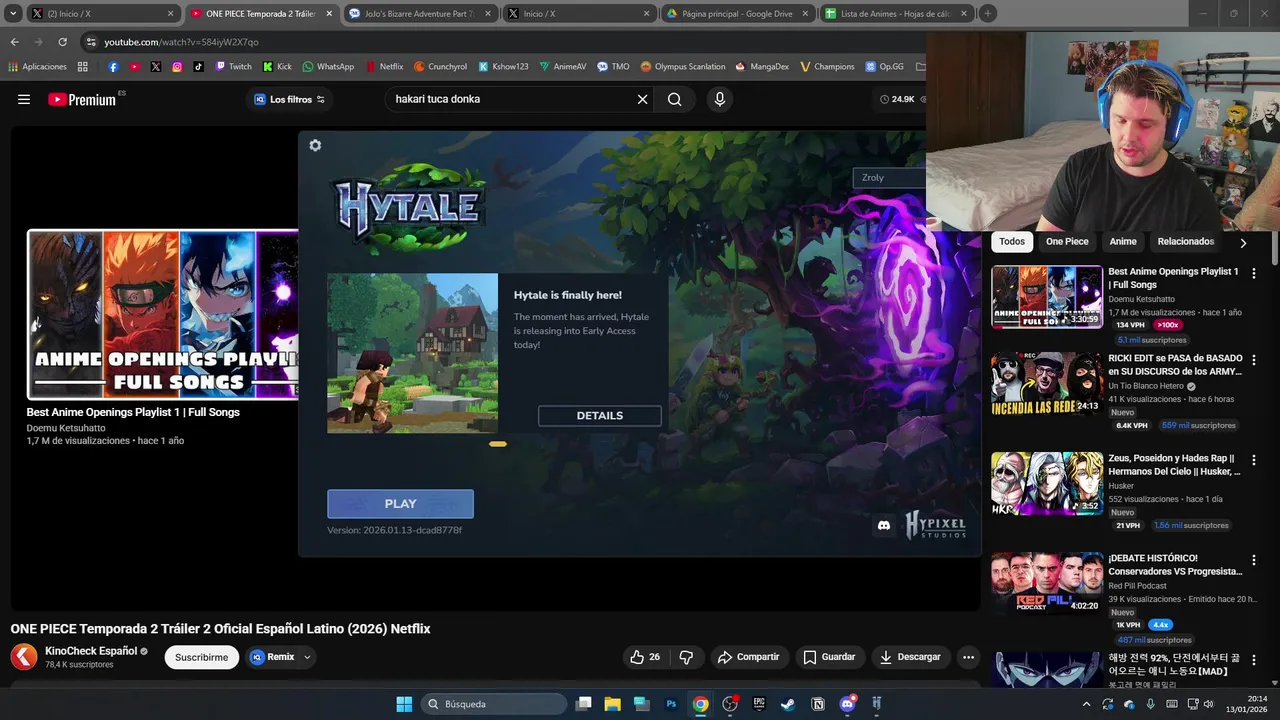Open Epic Games Launcher from taskbar

759,704
